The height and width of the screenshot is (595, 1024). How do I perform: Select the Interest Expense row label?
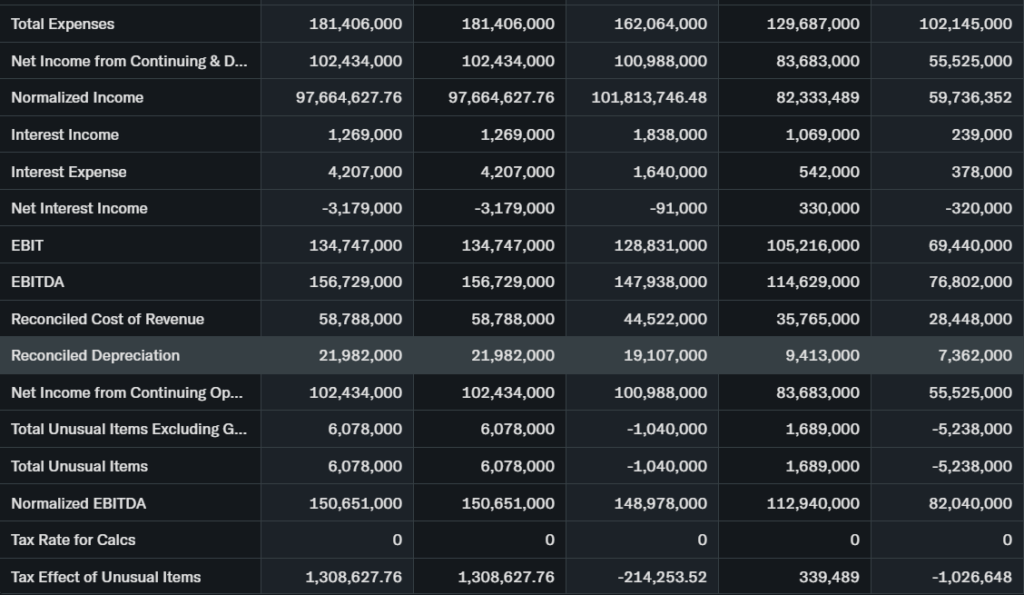69,172
